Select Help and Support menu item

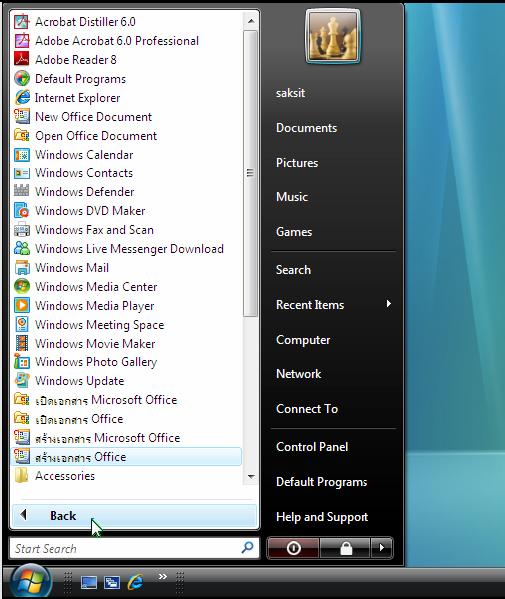[322, 517]
